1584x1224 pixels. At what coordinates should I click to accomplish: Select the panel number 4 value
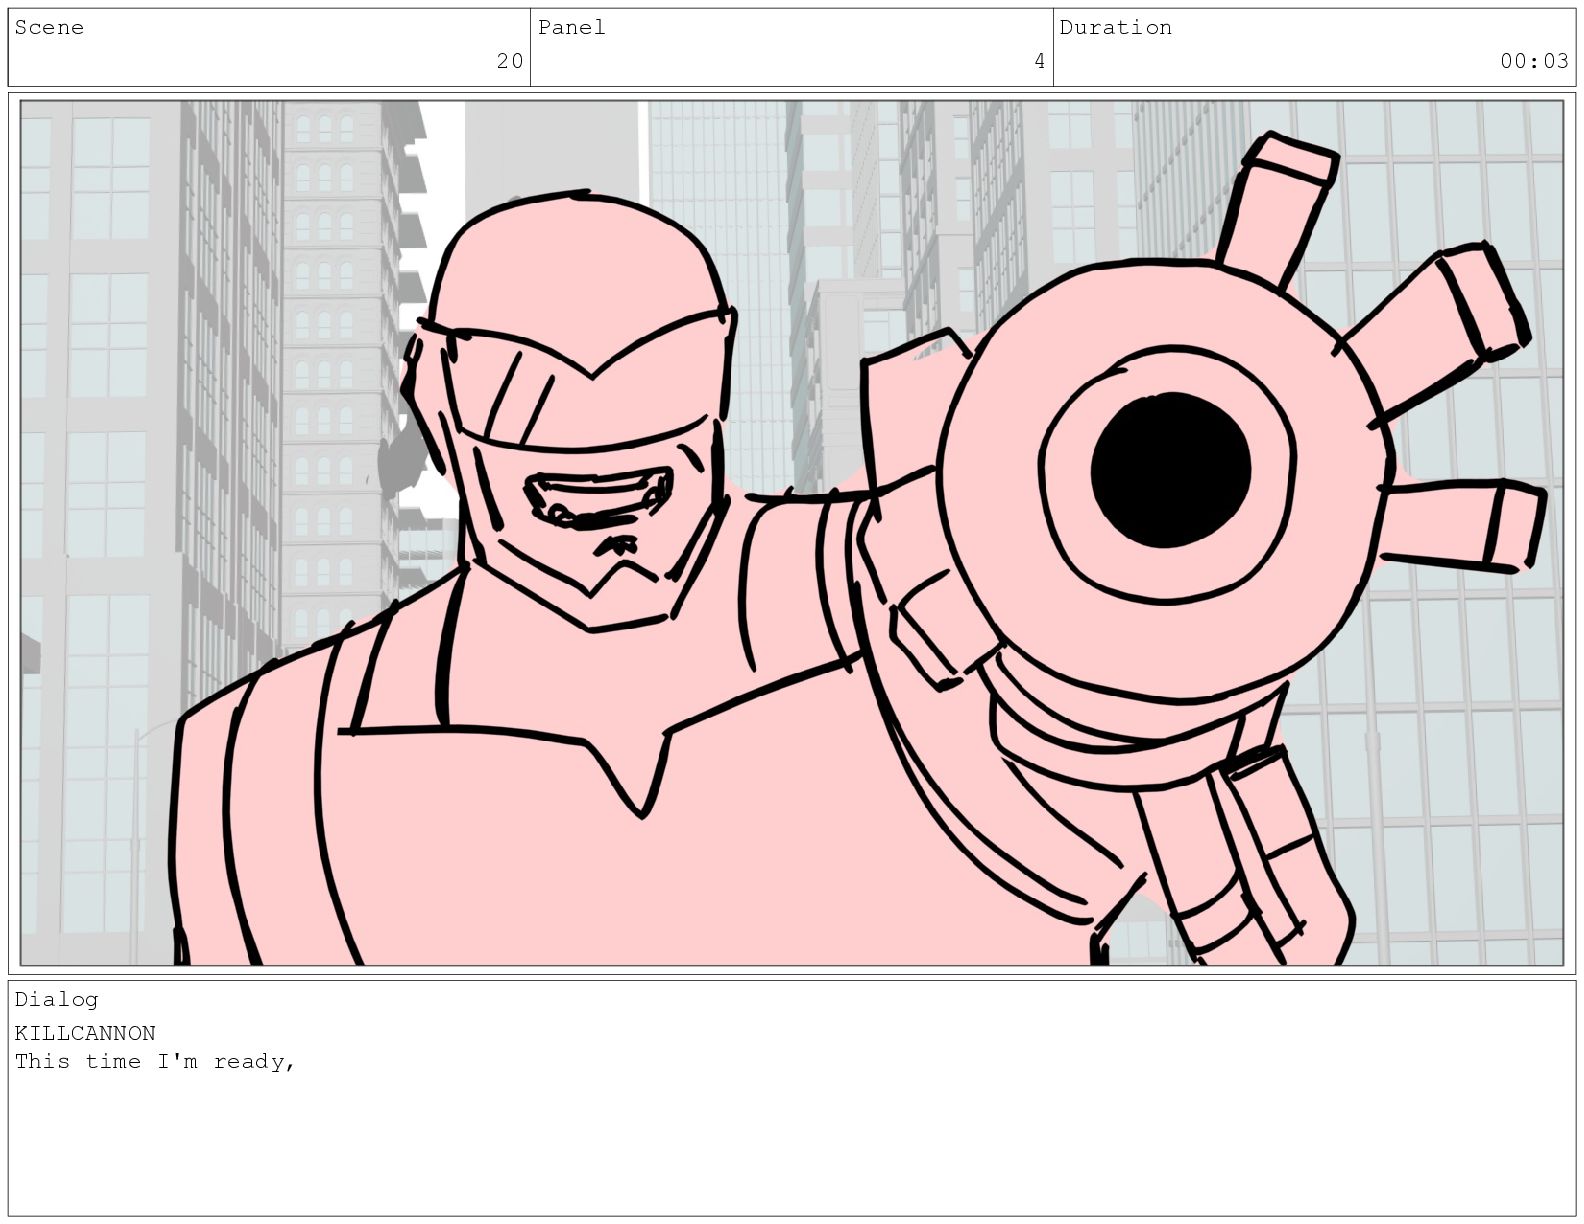tap(1039, 61)
